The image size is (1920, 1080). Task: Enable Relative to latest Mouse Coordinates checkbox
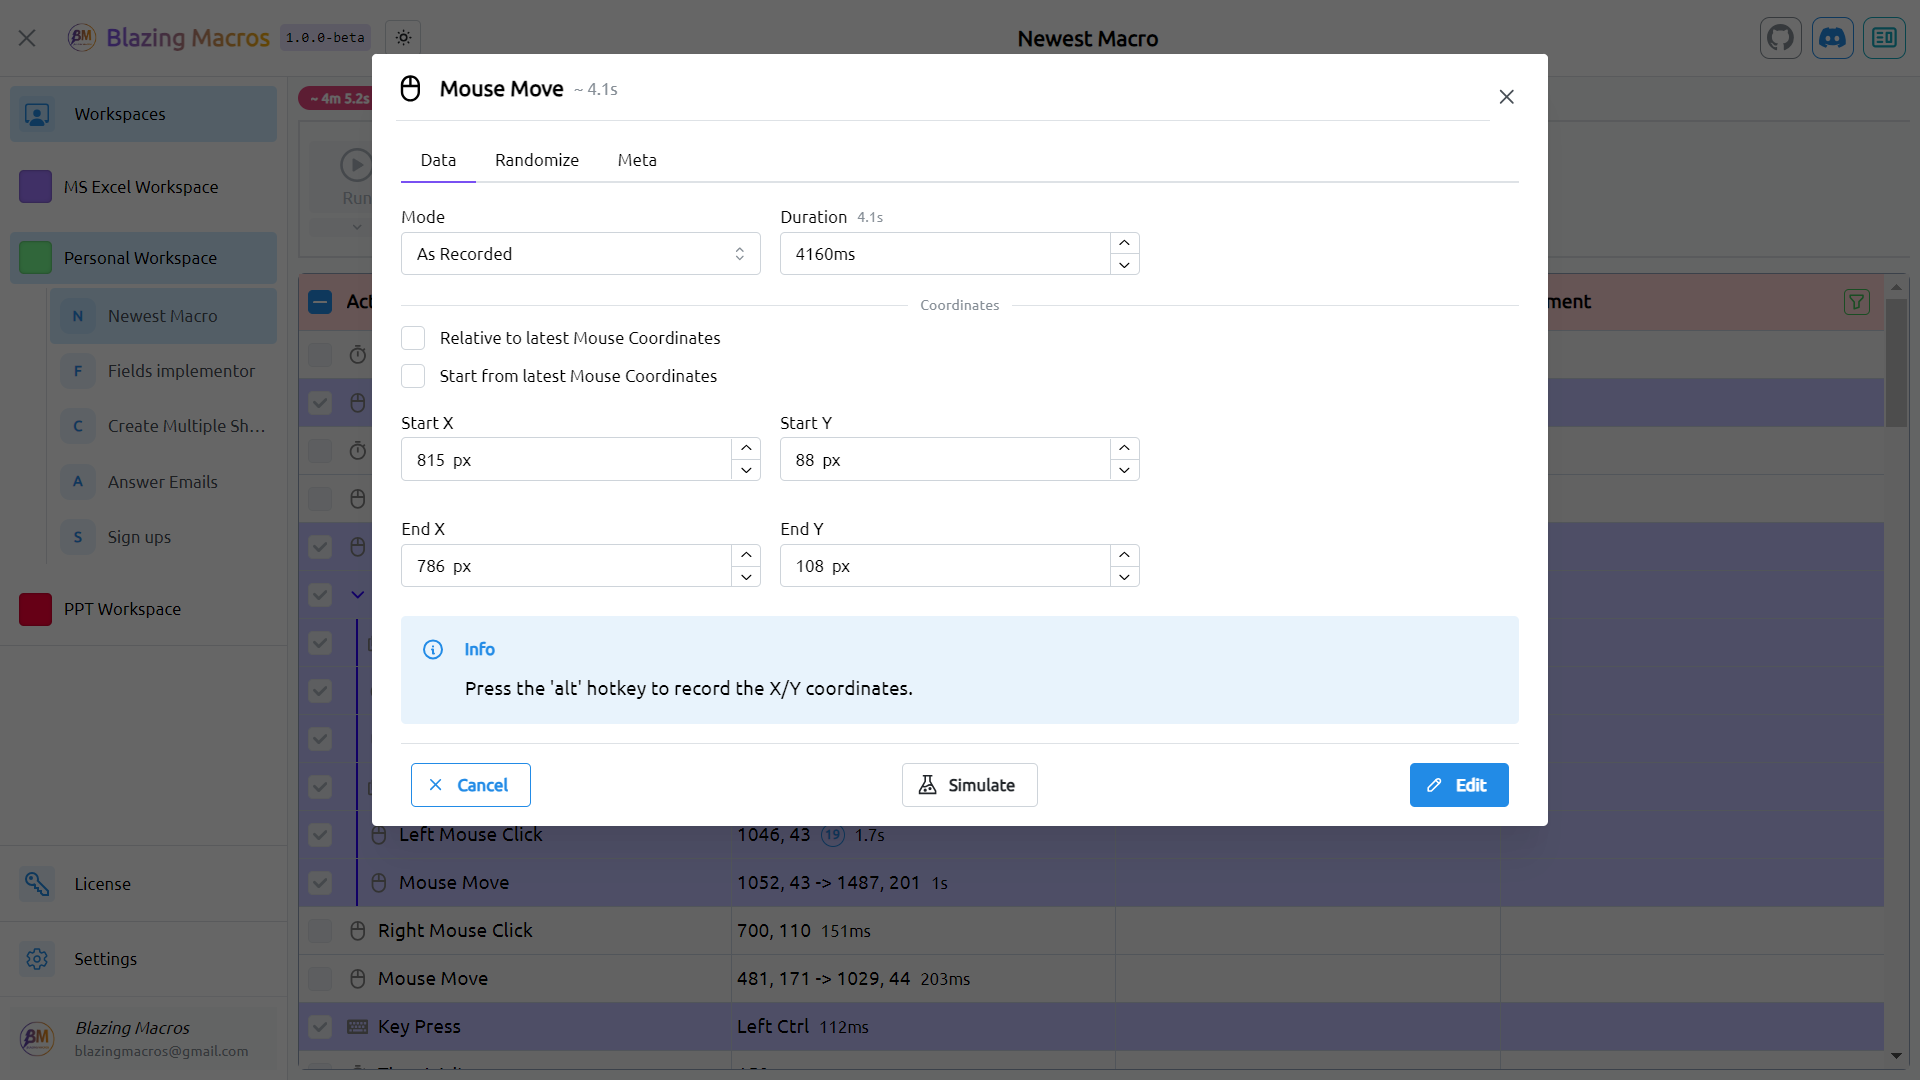coord(413,338)
